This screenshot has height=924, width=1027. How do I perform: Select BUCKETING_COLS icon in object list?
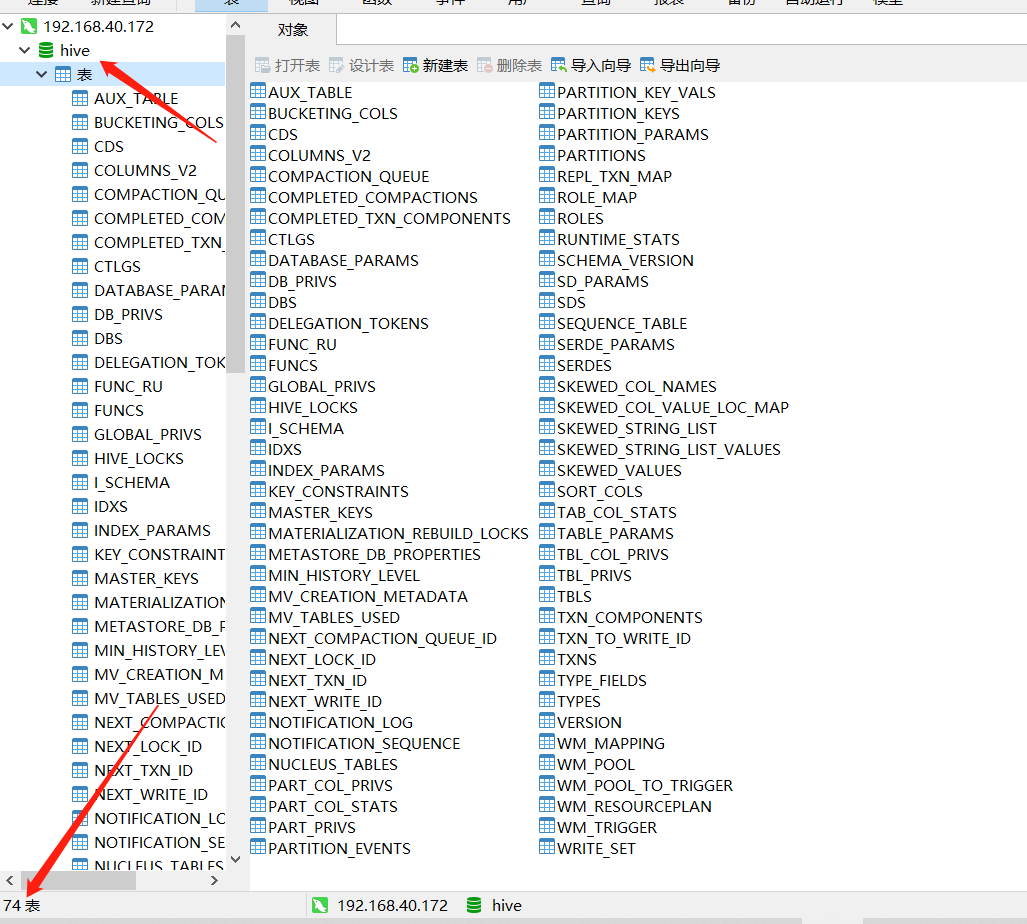(x=258, y=112)
